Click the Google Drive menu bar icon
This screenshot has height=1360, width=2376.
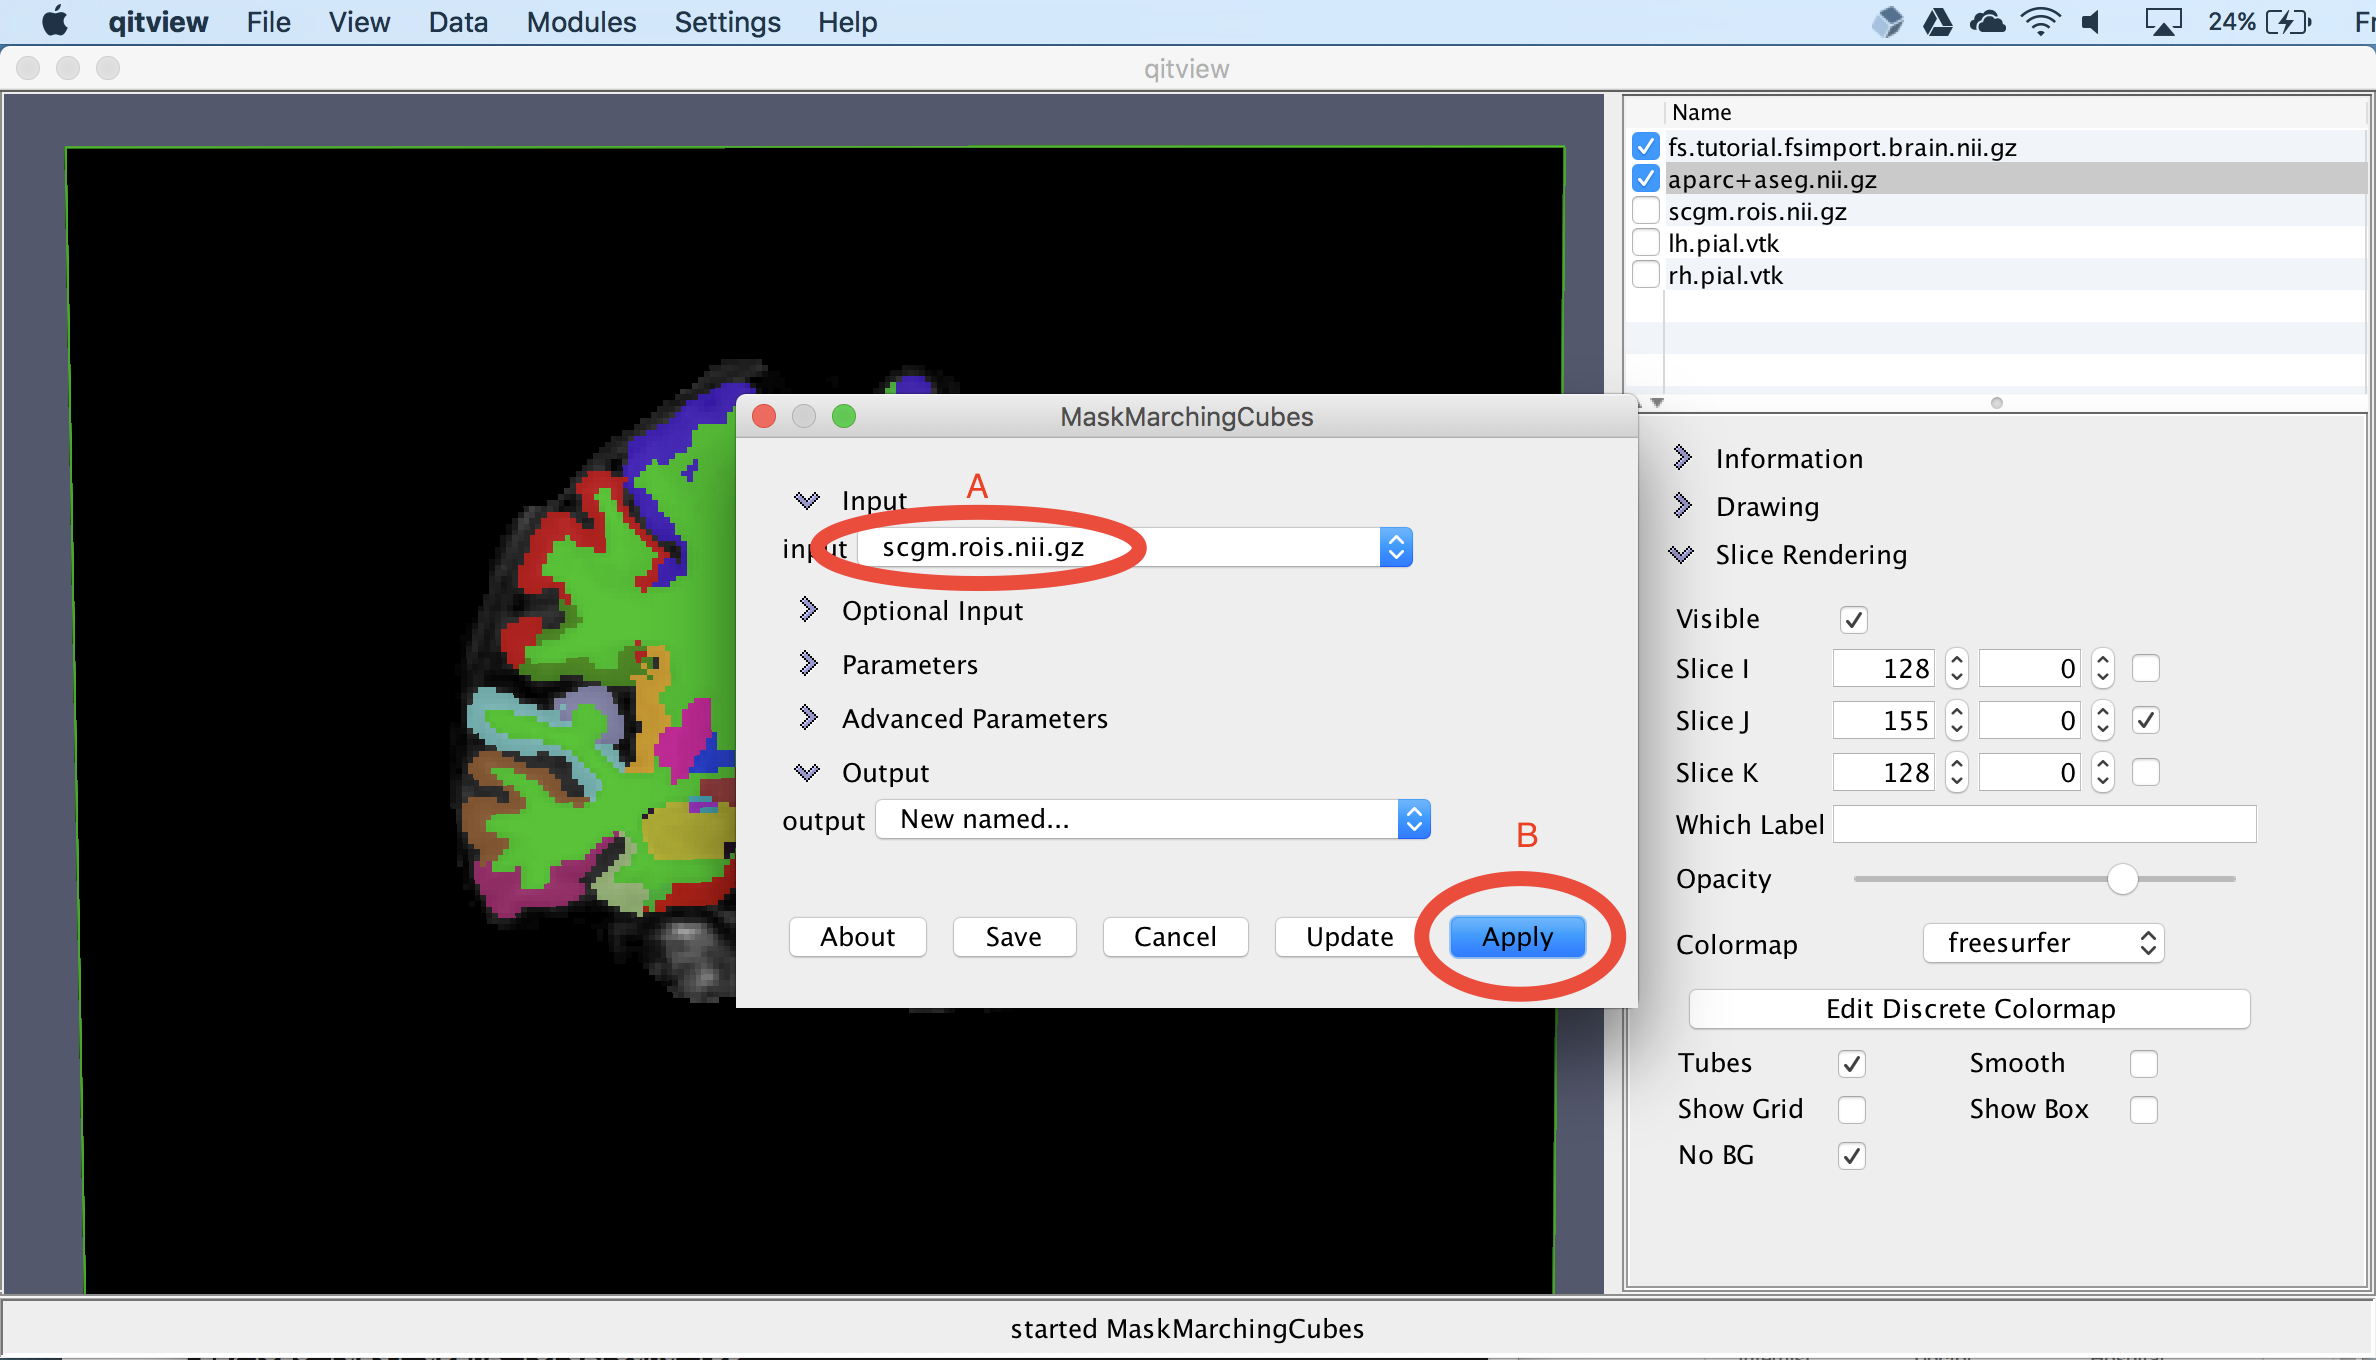point(1938,21)
